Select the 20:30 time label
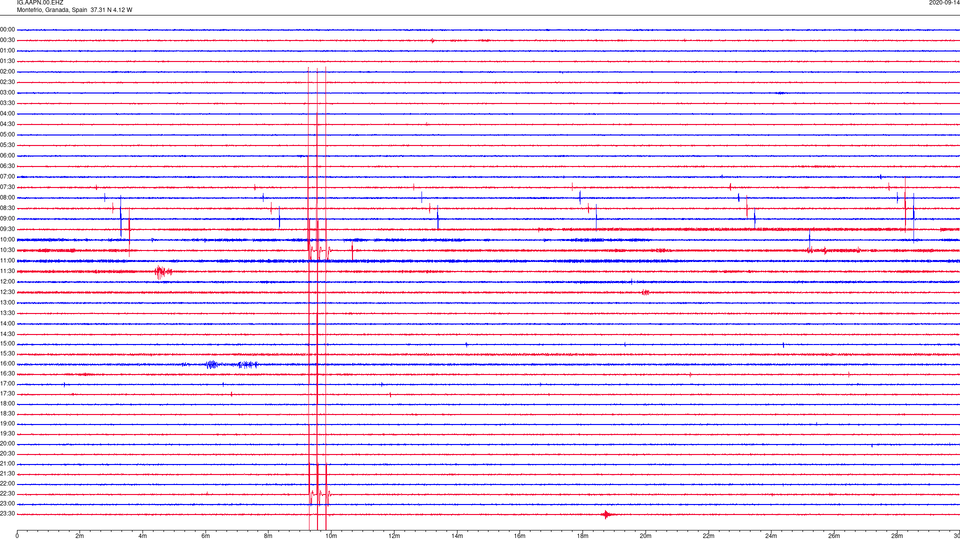Image resolution: width=960 pixels, height=540 pixels. [7, 454]
